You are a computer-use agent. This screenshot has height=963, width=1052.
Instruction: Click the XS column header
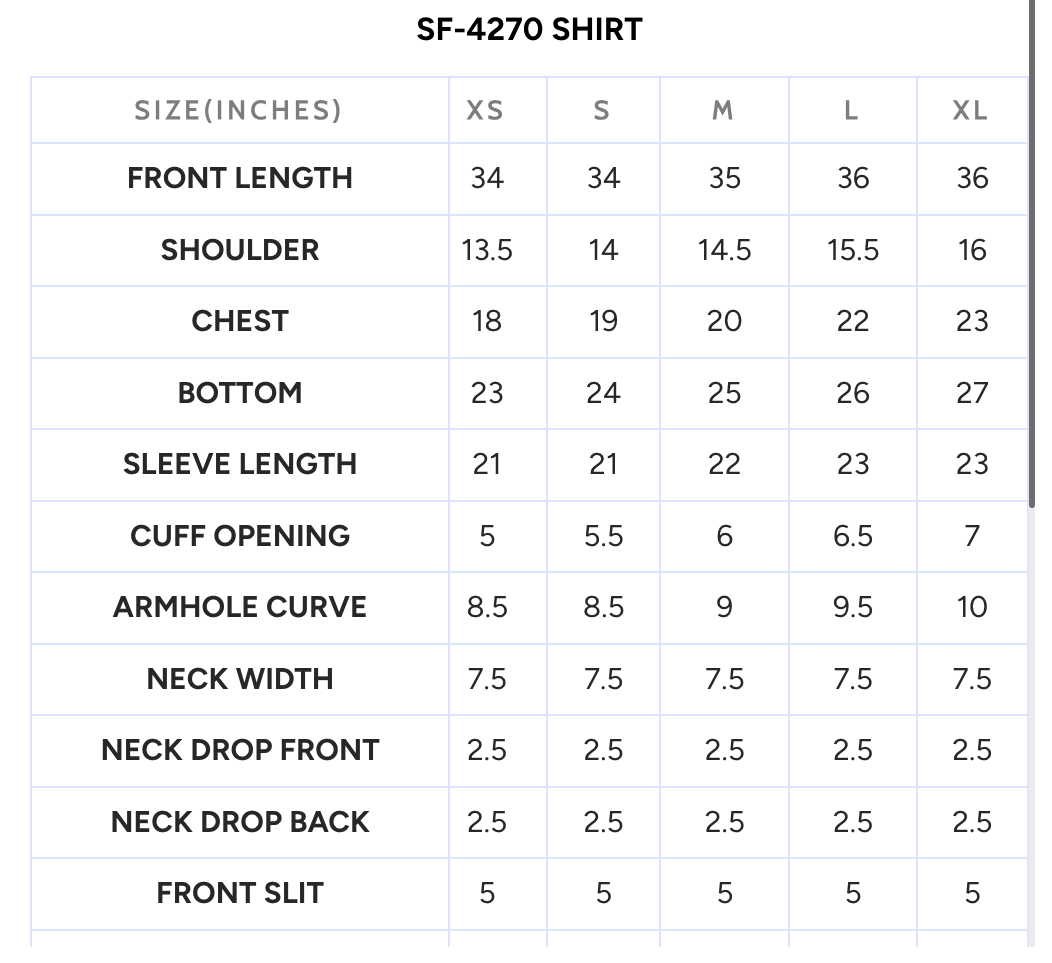click(x=485, y=111)
